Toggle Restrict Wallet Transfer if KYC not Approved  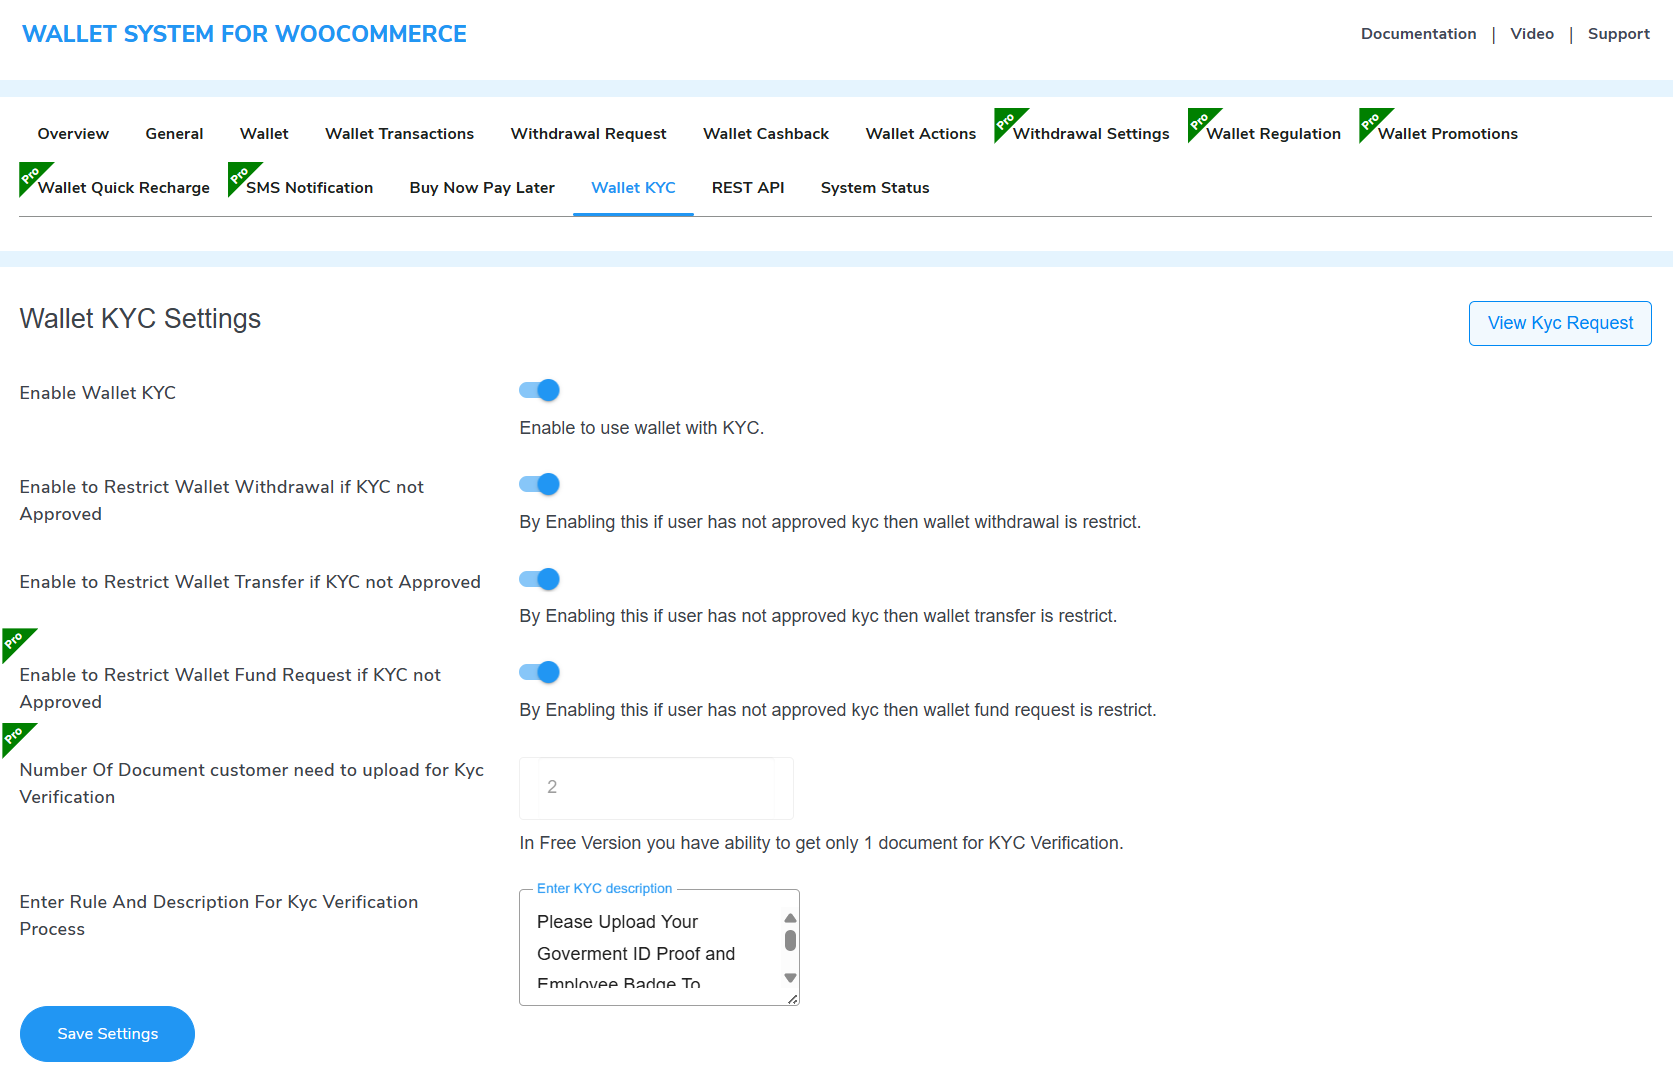click(539, 579)
